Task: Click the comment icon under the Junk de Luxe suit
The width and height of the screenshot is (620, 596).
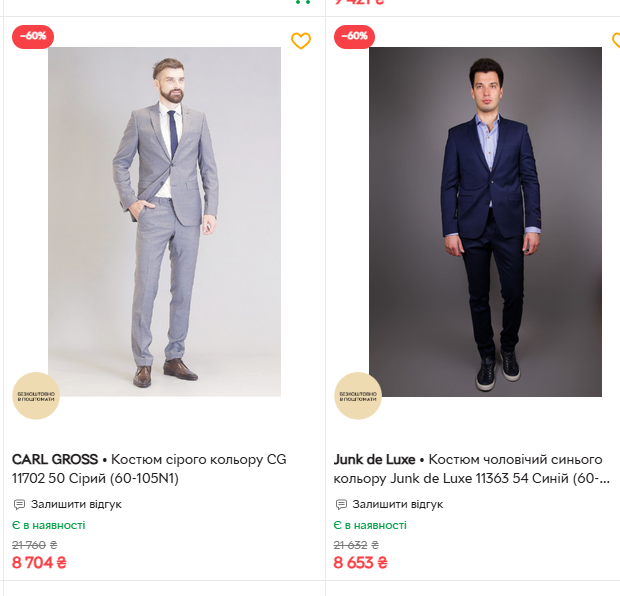Action: click(x=341, y=504)
